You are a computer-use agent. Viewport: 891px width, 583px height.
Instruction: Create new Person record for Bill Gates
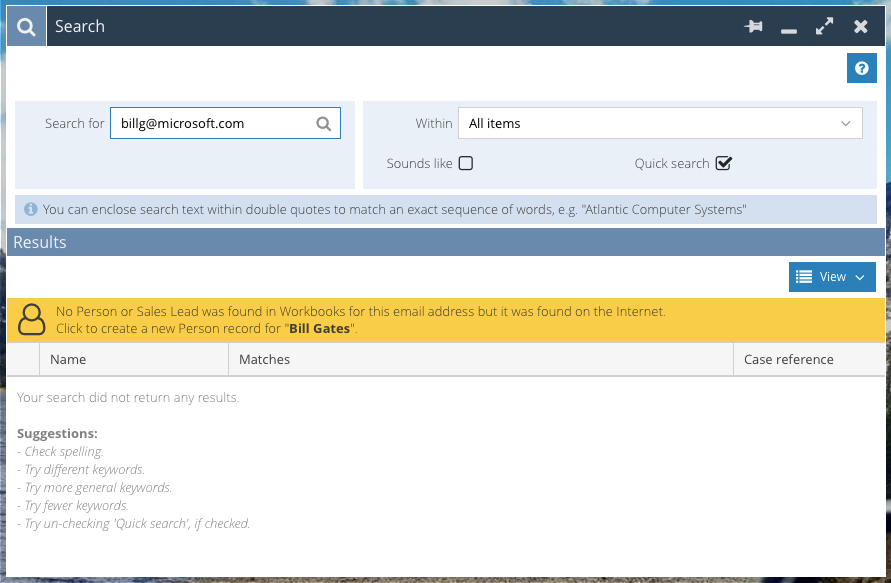click(x=446, y=320)
